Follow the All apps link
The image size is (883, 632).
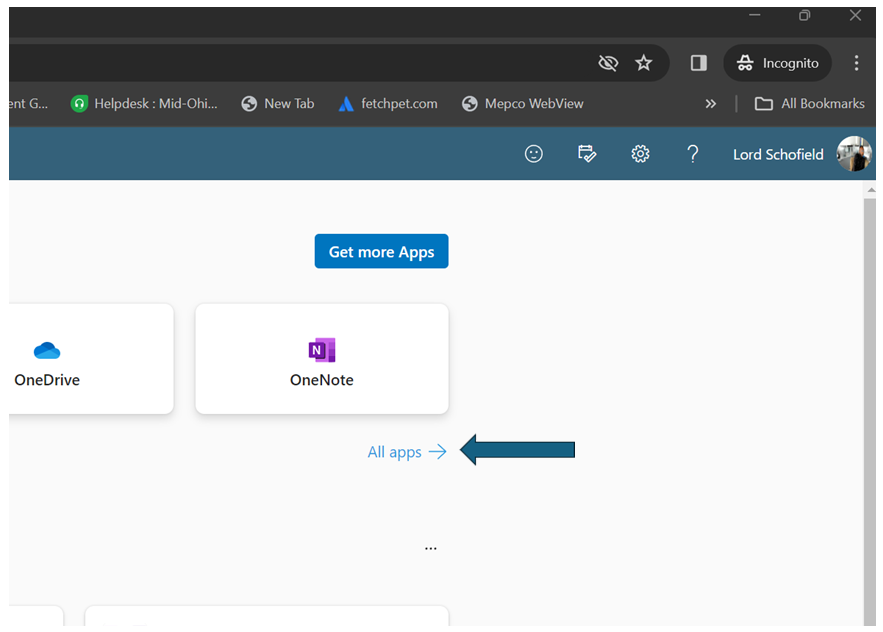click(407, 452)
